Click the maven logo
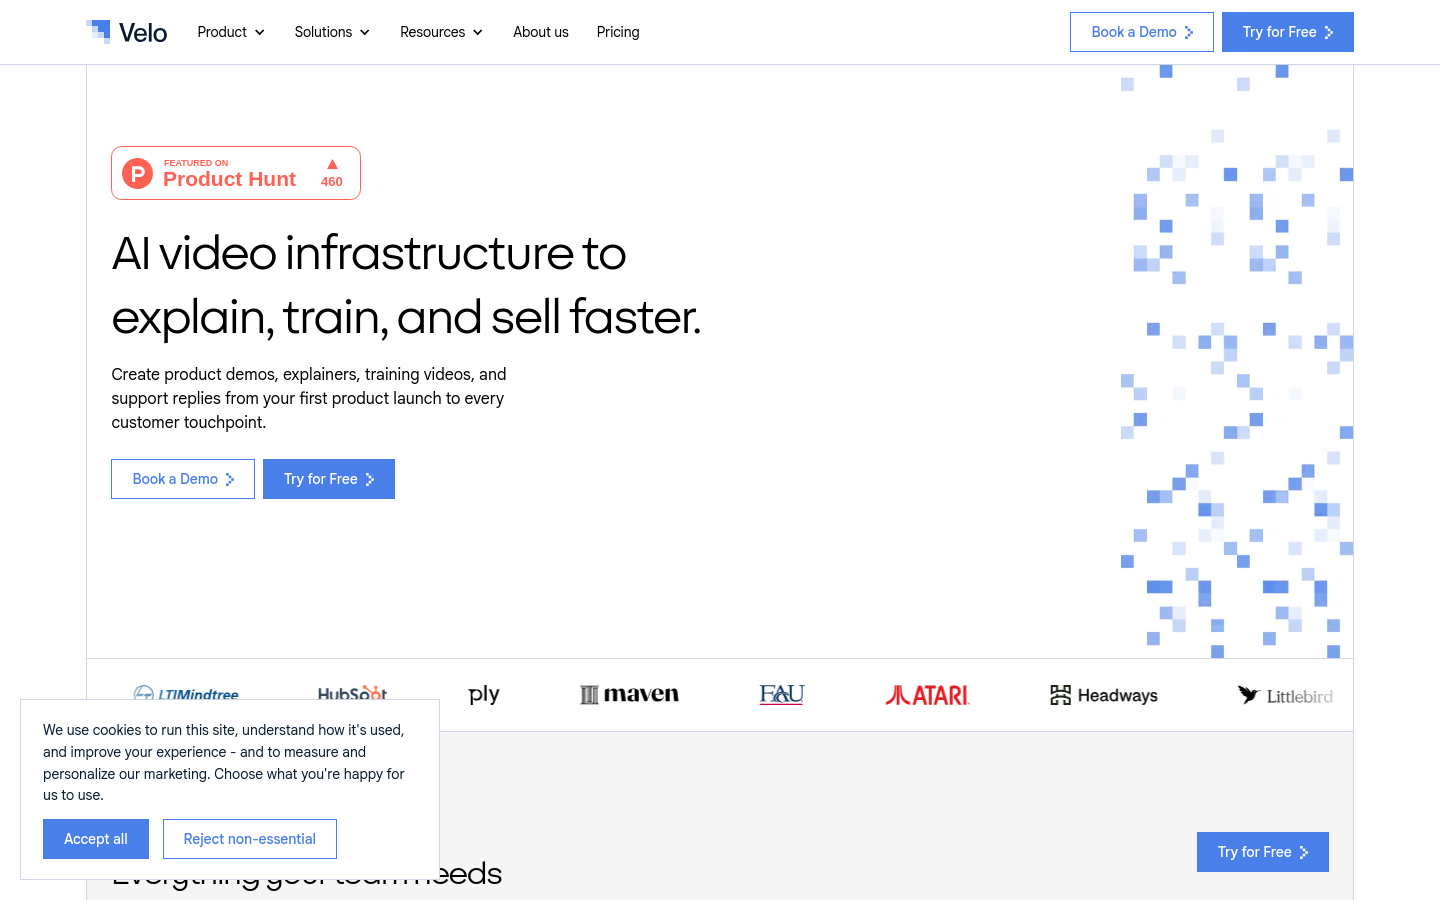 coord(629,694)
